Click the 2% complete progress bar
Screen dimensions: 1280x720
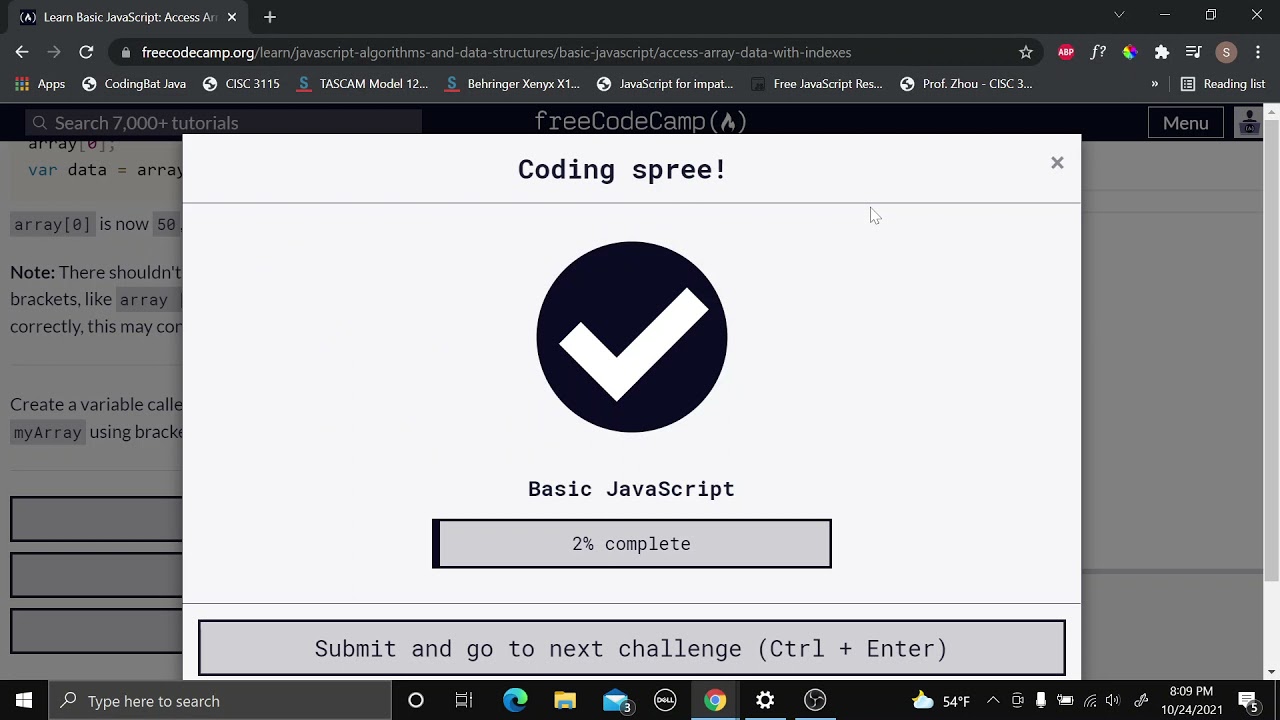[x=632, y=544]
